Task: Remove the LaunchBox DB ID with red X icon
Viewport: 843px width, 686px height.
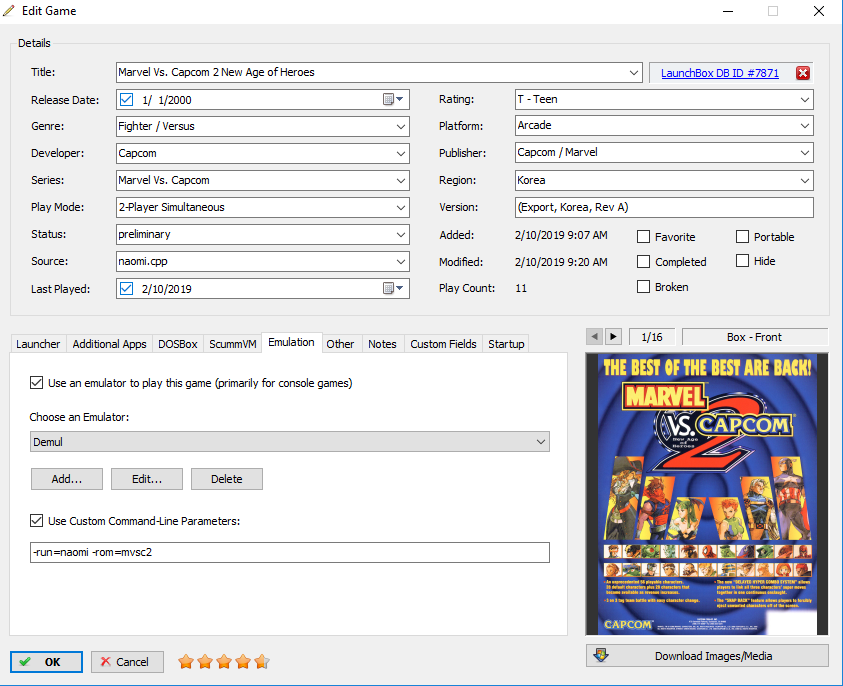Action: coord(803,73)
